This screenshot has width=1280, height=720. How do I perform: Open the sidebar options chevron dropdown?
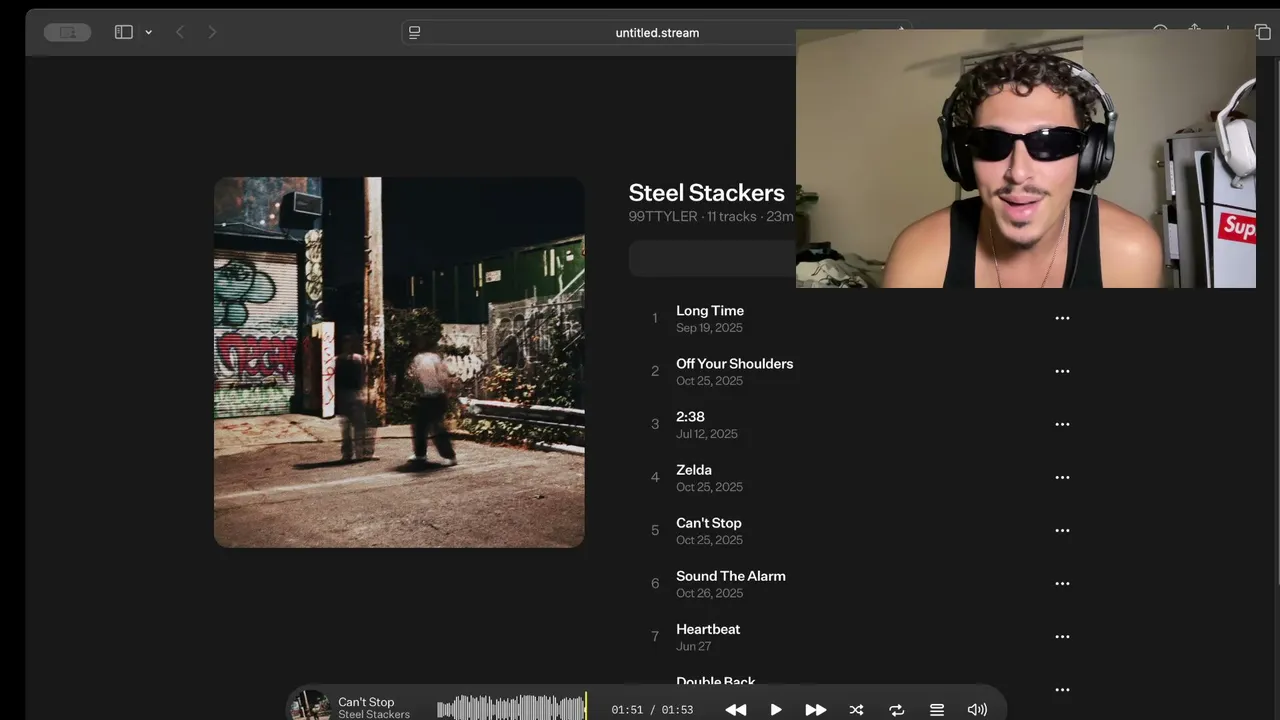[x=148, y=32]
